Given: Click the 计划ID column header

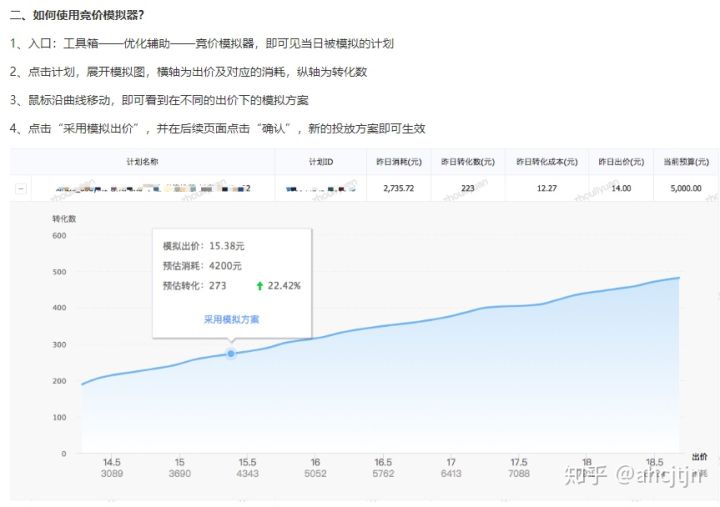Looking at the screenshot, I should [321, 162].
